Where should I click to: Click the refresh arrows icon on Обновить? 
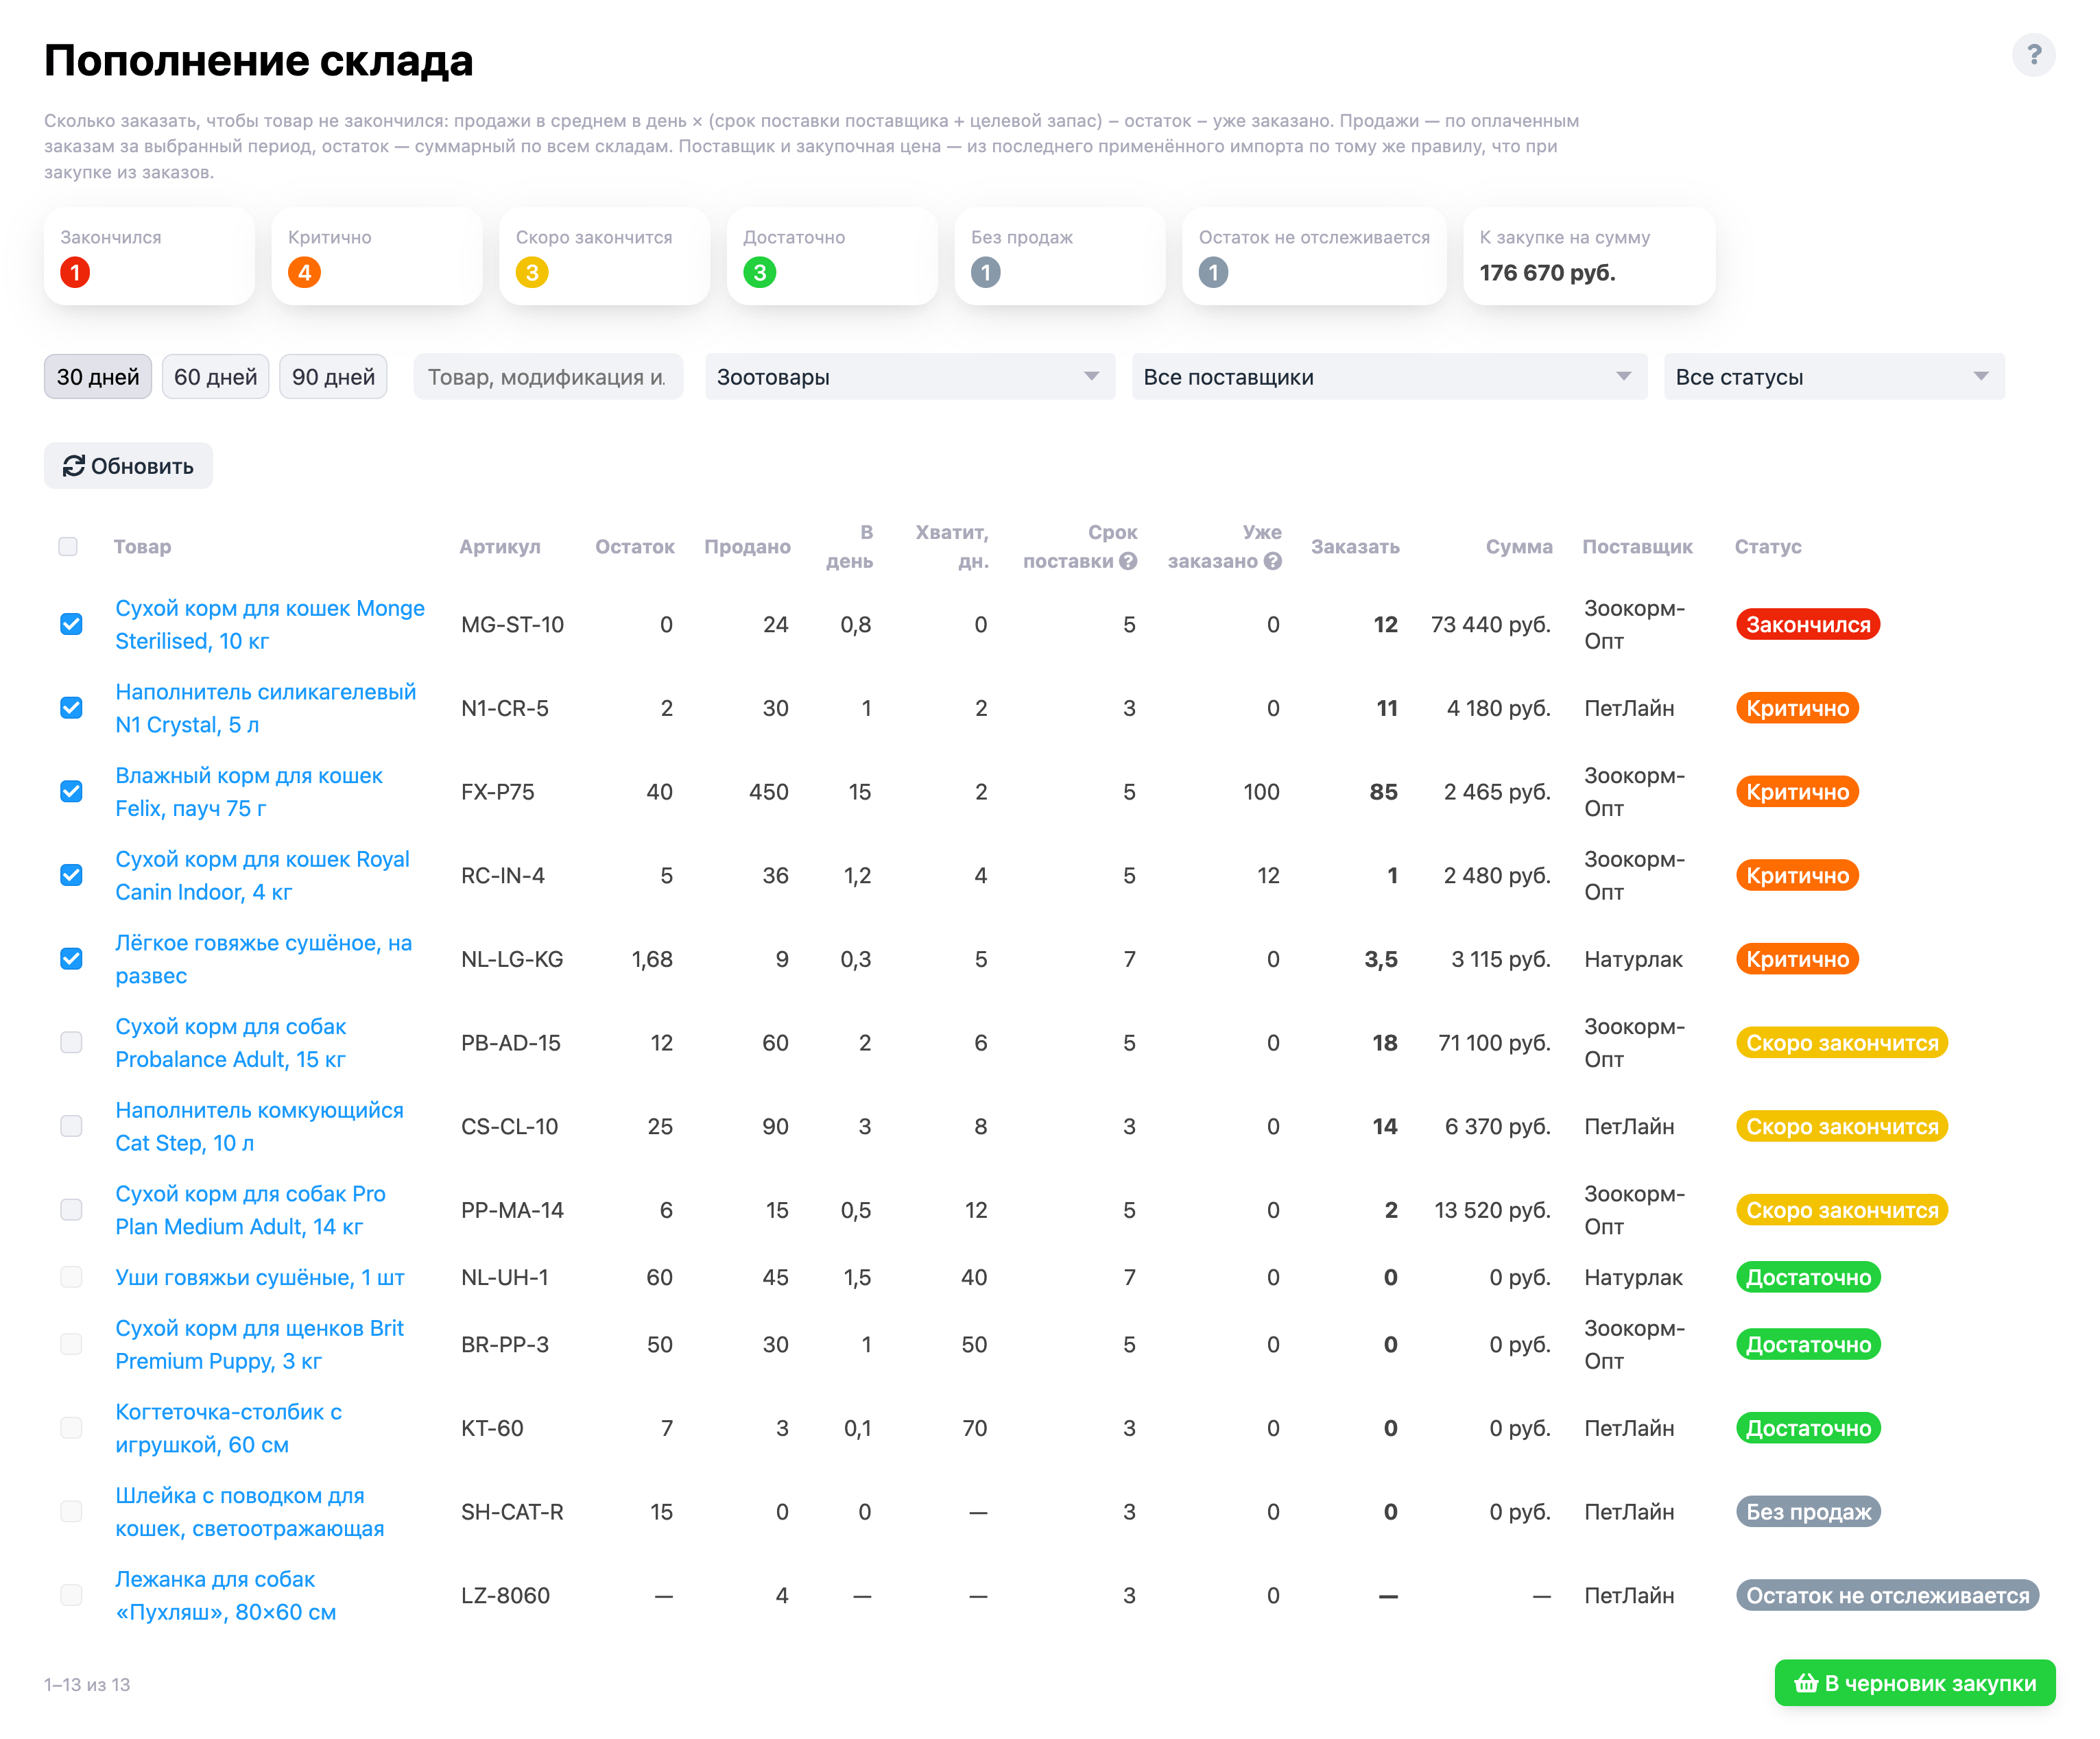pos(74,466)
